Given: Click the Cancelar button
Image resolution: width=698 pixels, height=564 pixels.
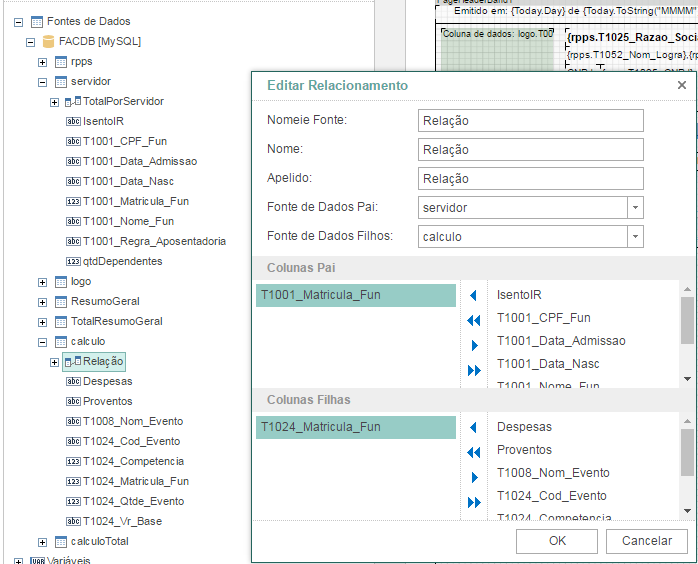Looking at the screenshot, I should pyautogui.click(x=647, y=541).
